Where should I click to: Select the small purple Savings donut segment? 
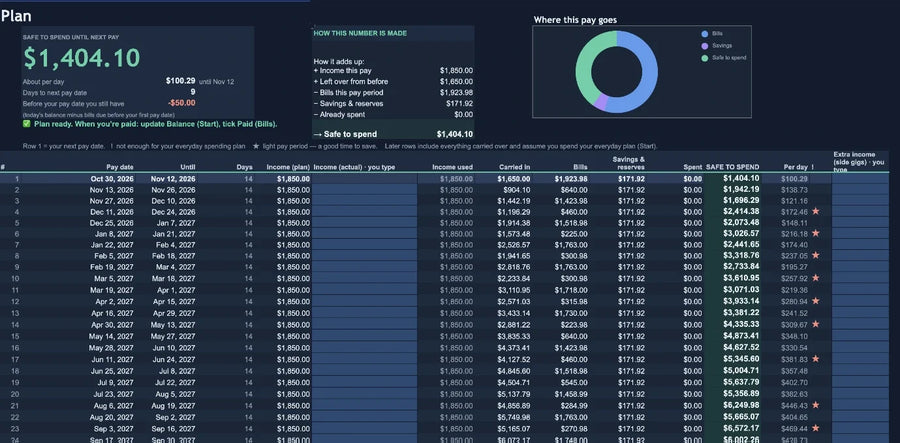pyautogui.click(x=600, y=103)
